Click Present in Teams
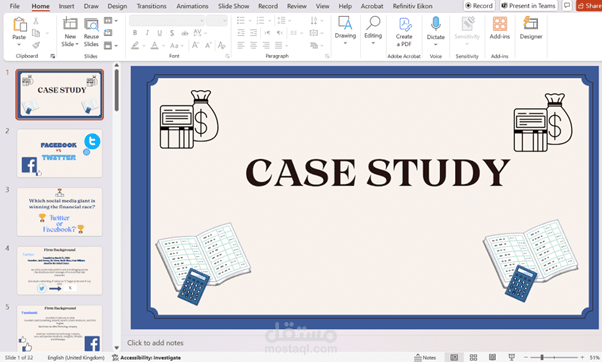The image size is (602, 362). click(528, 6)
